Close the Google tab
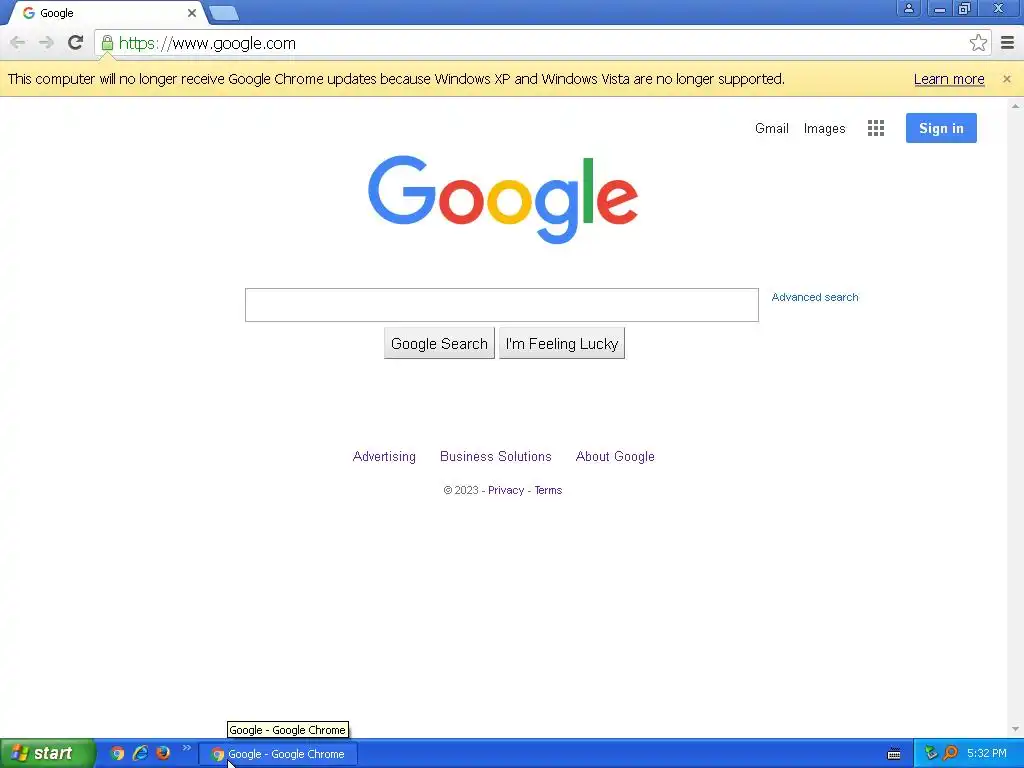Image resolution: width=1024 pixels, height=768 pixels. click(x=192, y=13)
